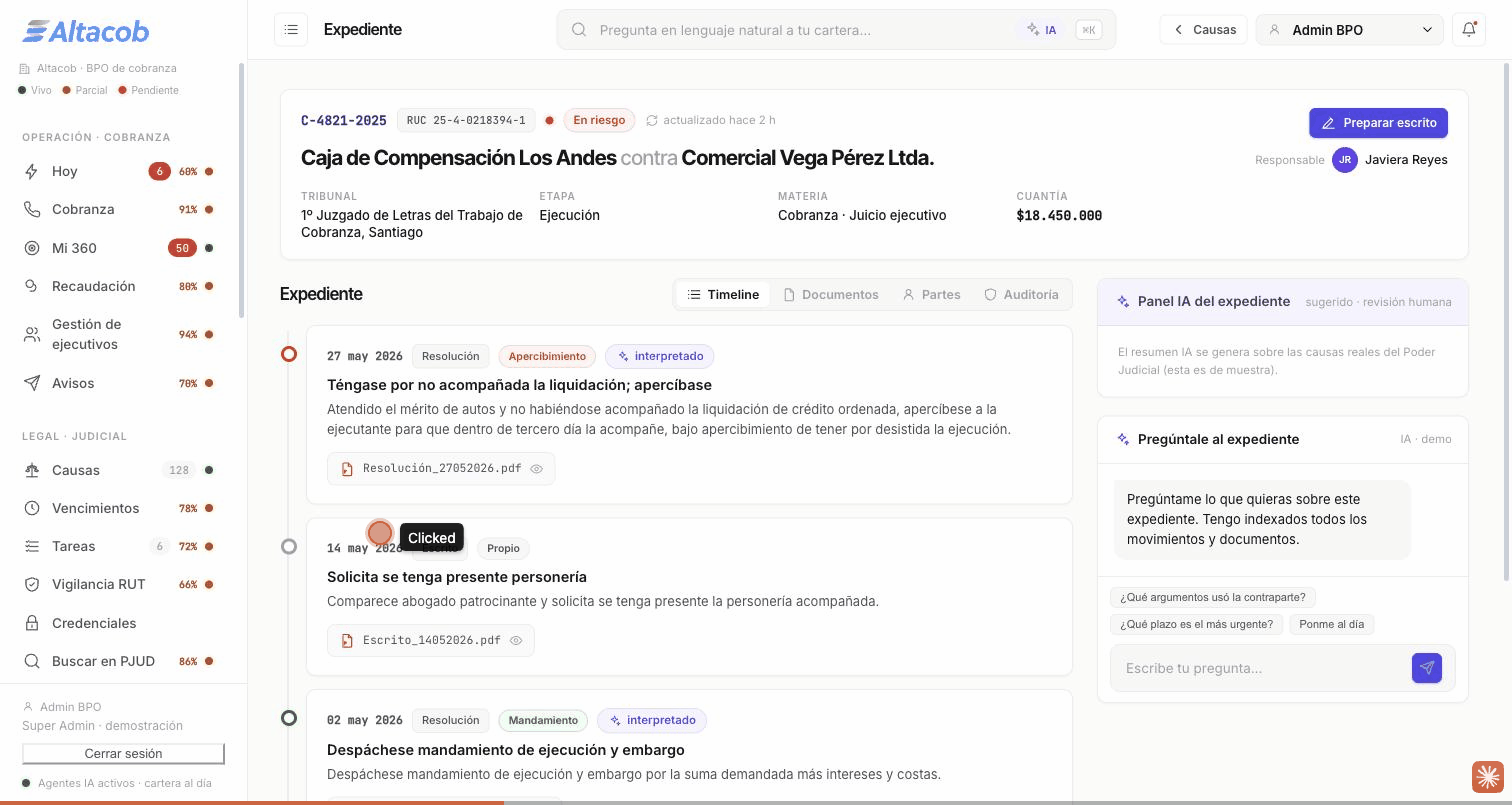This screenshot has width=1512, height=805.
Task: Expand Admin BPO user dropdown
Action: pos(1349,30)
